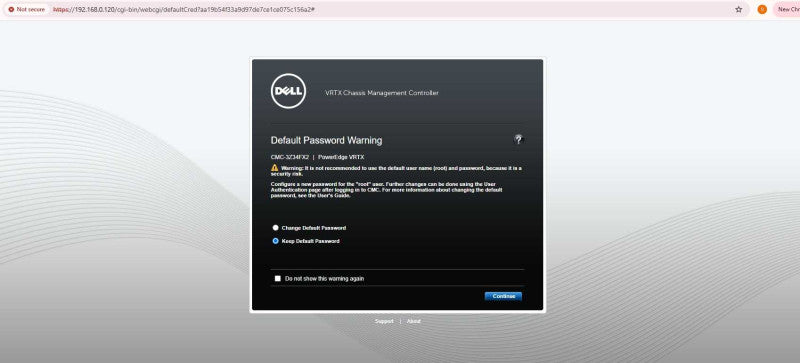800x363 pixels.
Task: Click the VRTX Chassis Management Controller title
Action: (382, 93)
